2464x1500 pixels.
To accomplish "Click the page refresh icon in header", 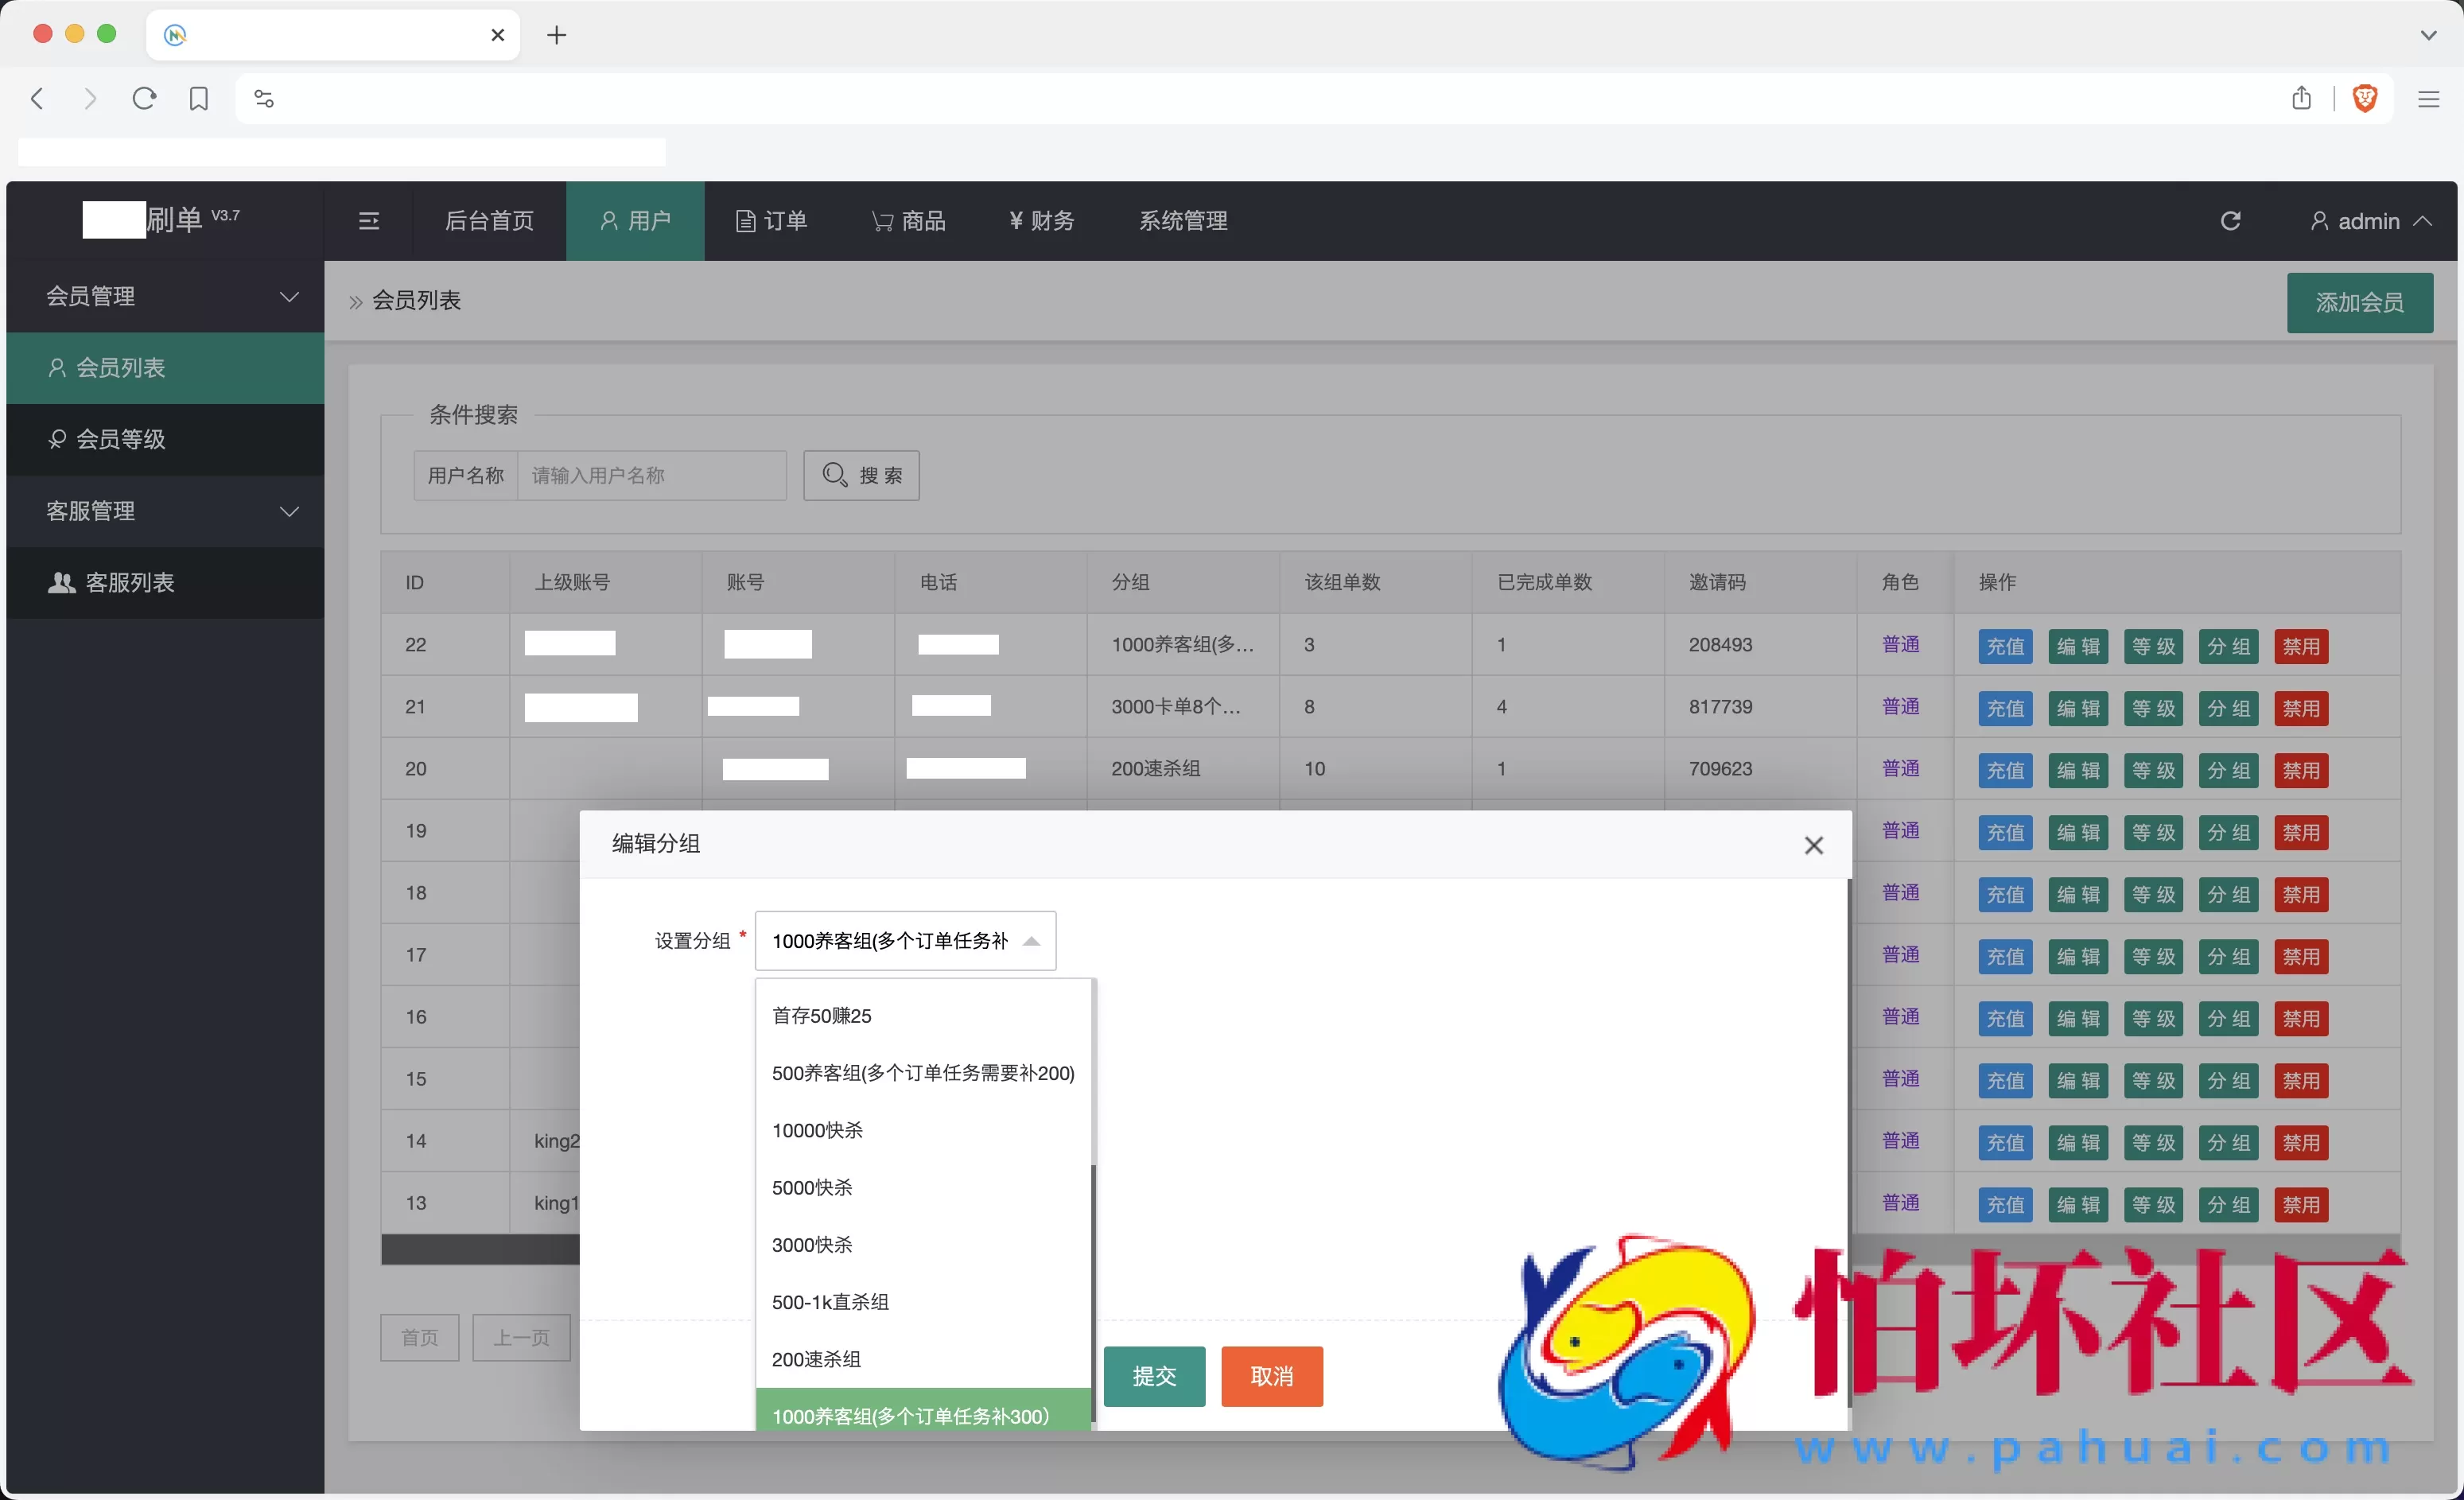I will tap(2230, 221).
